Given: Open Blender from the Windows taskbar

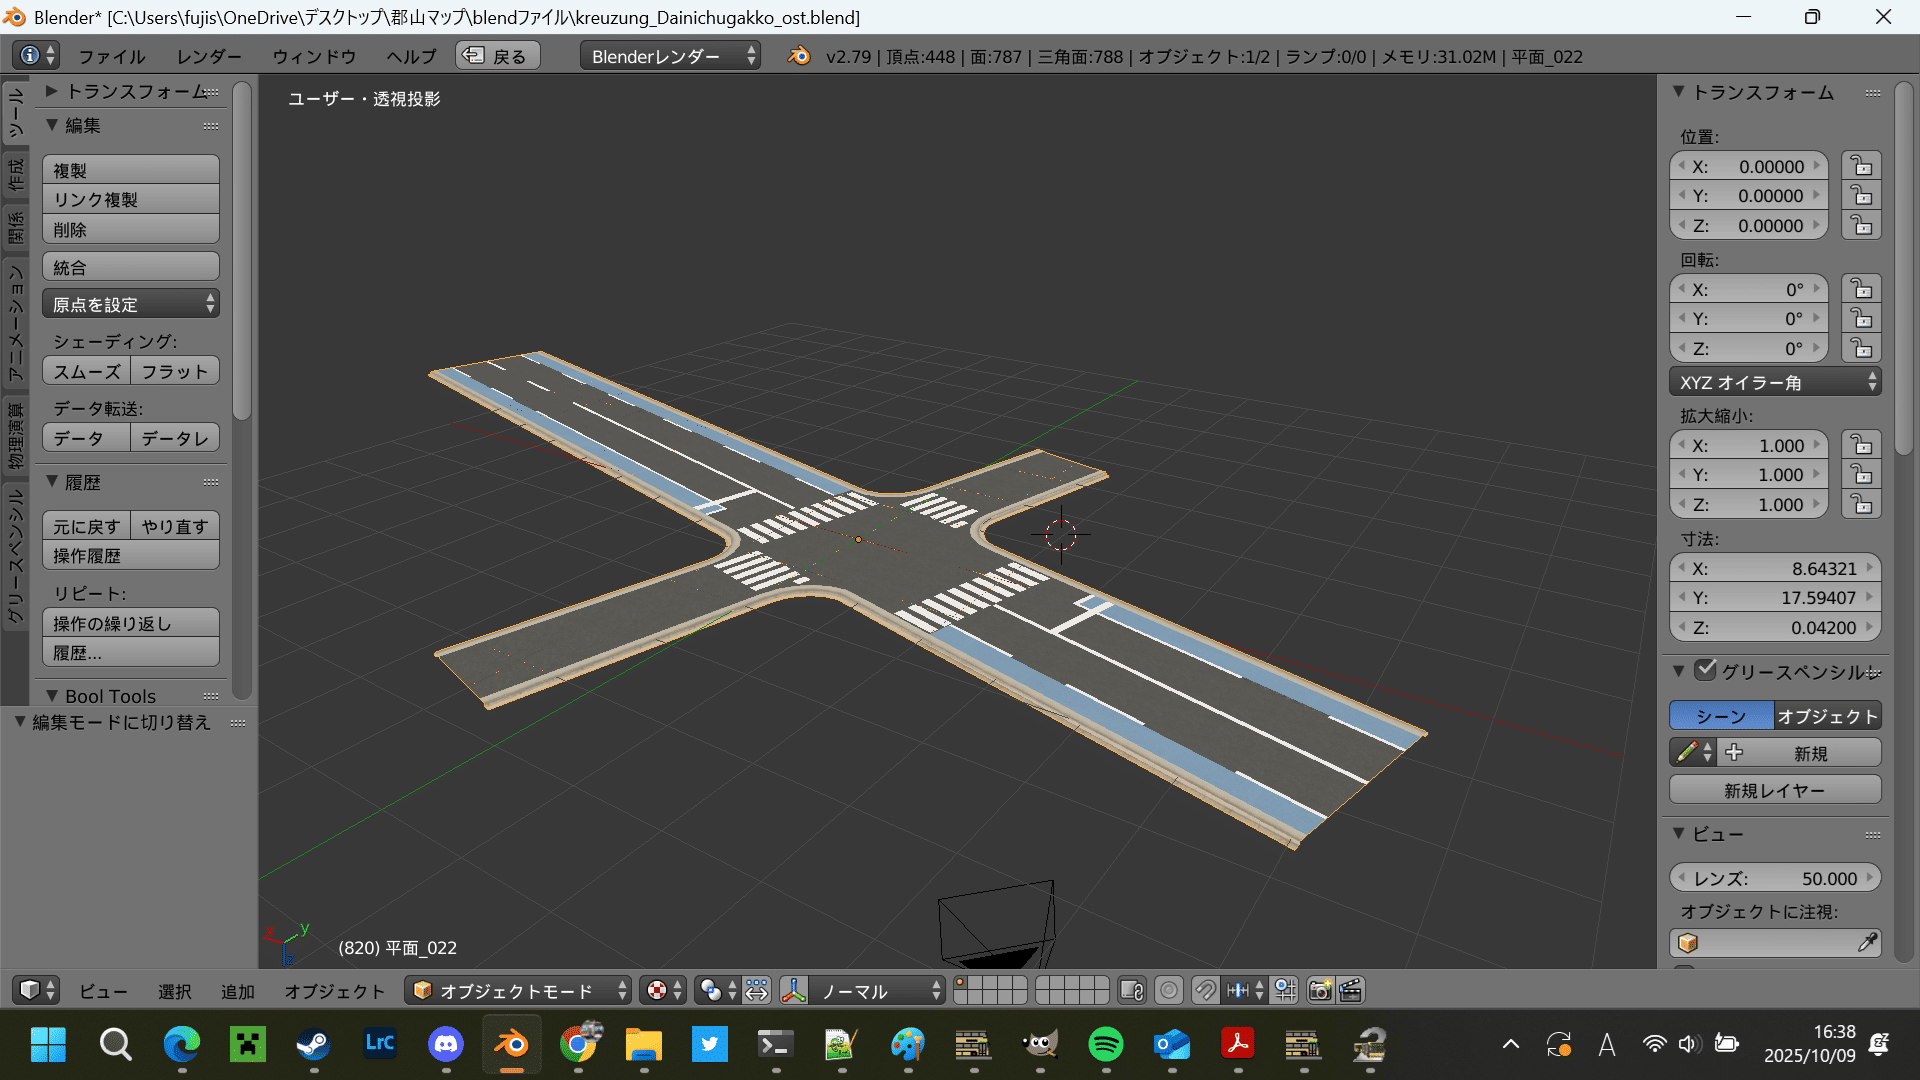Looking at the screenshot, I should click(511, 1045).
